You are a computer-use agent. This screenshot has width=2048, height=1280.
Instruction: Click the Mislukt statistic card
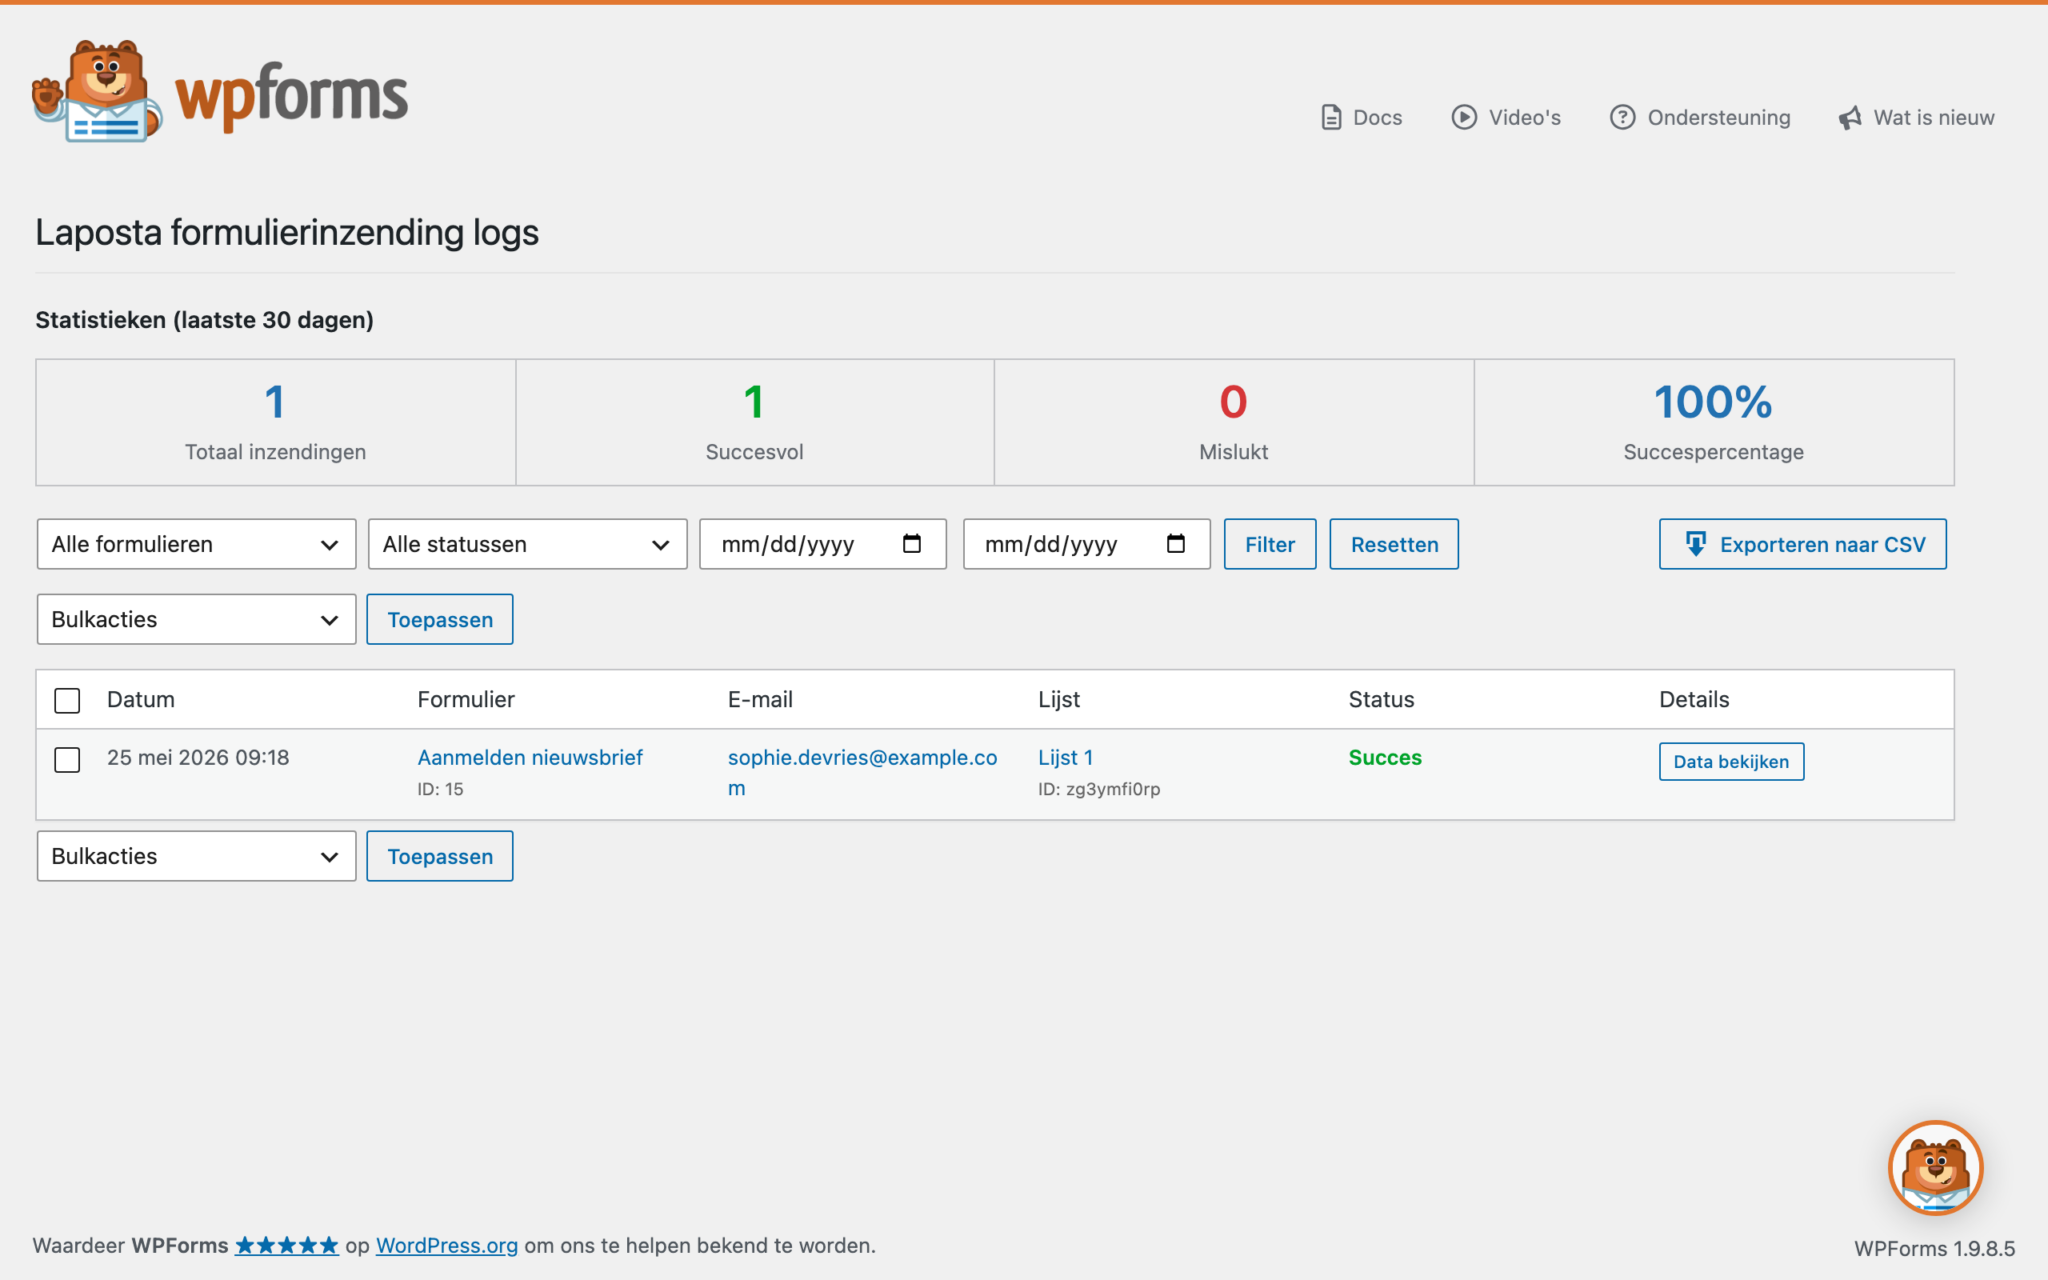point(1234,423)
